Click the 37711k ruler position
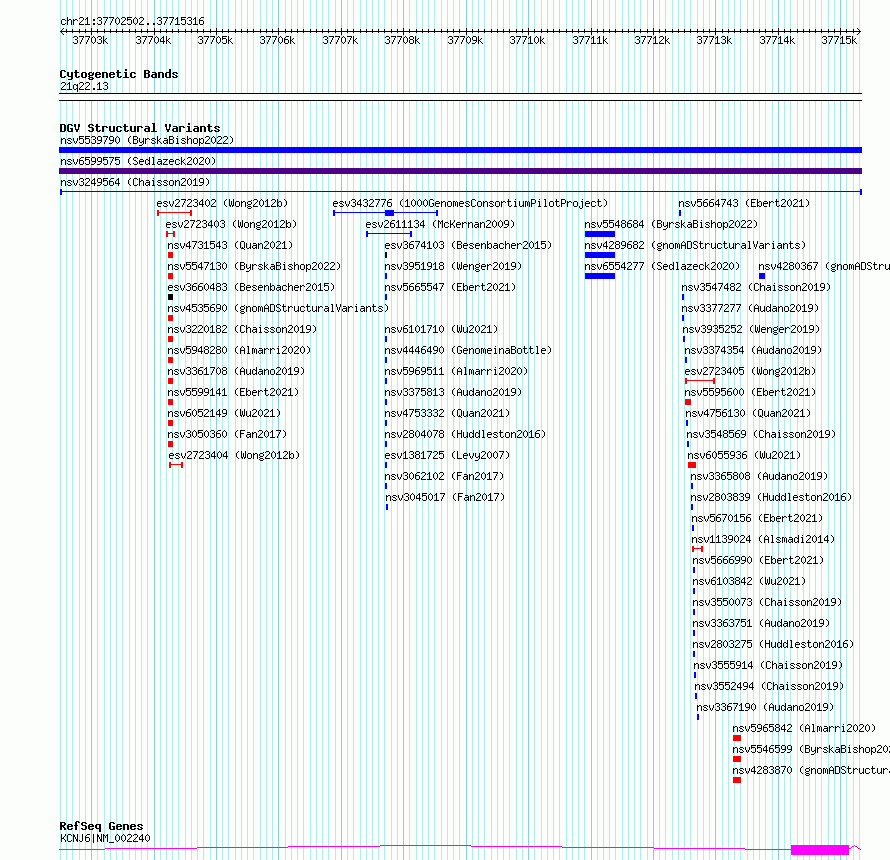Image resolution: width=890 pixels, height=860 pixels. [590, 40]
